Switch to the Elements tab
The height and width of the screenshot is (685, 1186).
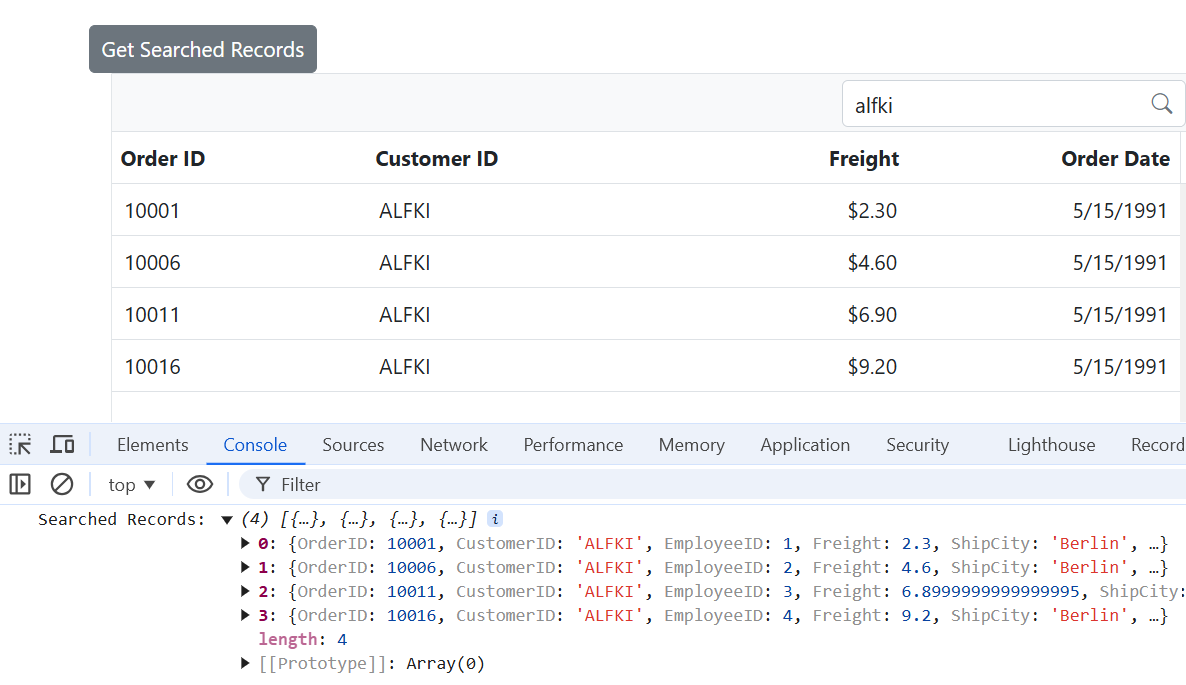pyautogui.click(x=152, y=445)
